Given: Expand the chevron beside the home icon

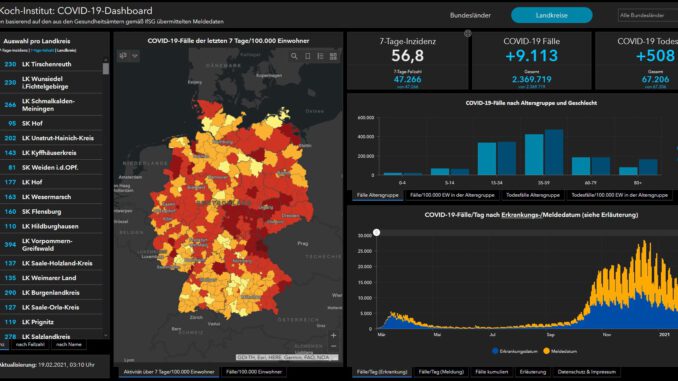Looking at the screenshot, I should (135, 56).
